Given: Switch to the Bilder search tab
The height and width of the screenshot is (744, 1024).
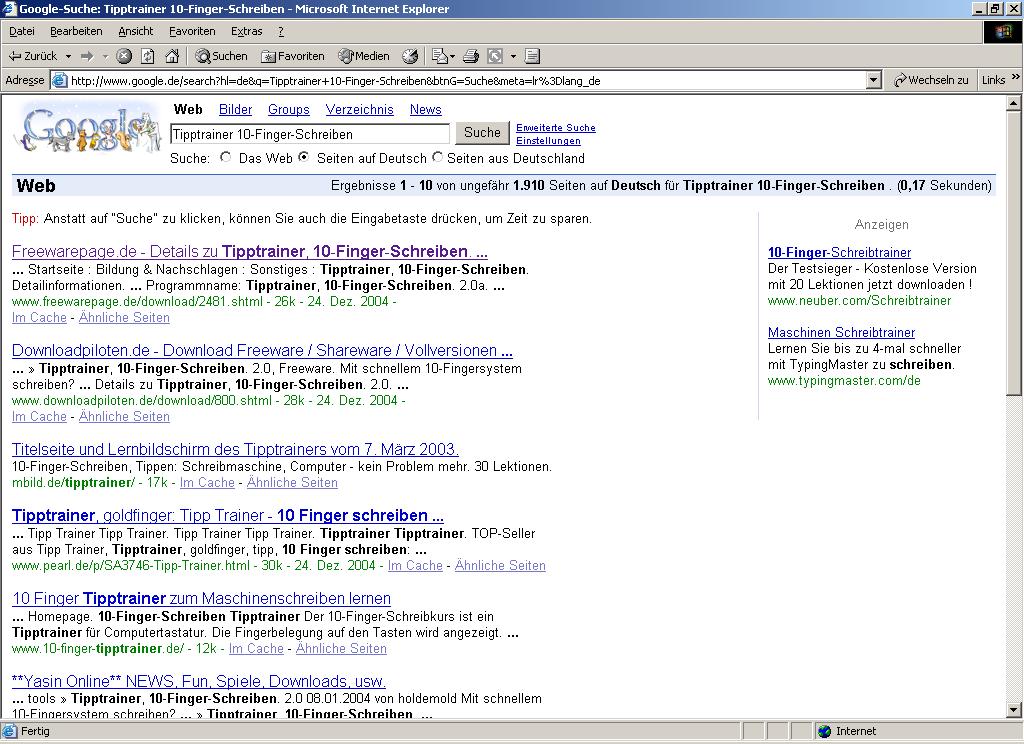Looking at the screenshot, I should tap(235, 110).
